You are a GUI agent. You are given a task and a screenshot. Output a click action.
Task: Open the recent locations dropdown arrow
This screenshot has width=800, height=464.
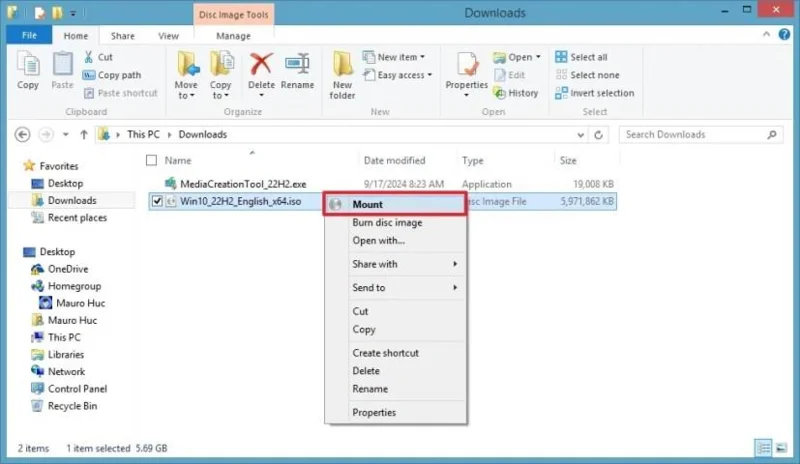66,135
